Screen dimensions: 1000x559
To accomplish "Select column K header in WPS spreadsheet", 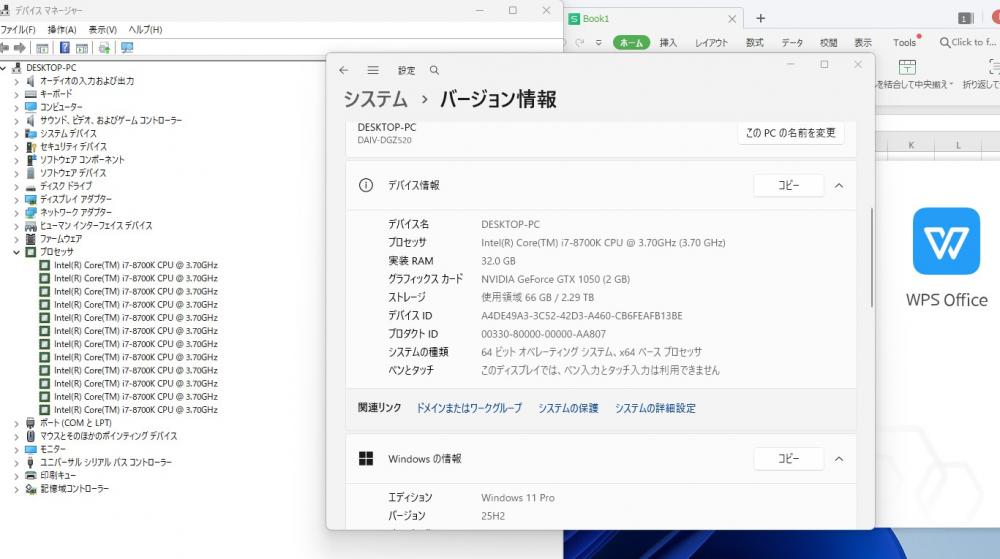I will [x=911, y=145].
